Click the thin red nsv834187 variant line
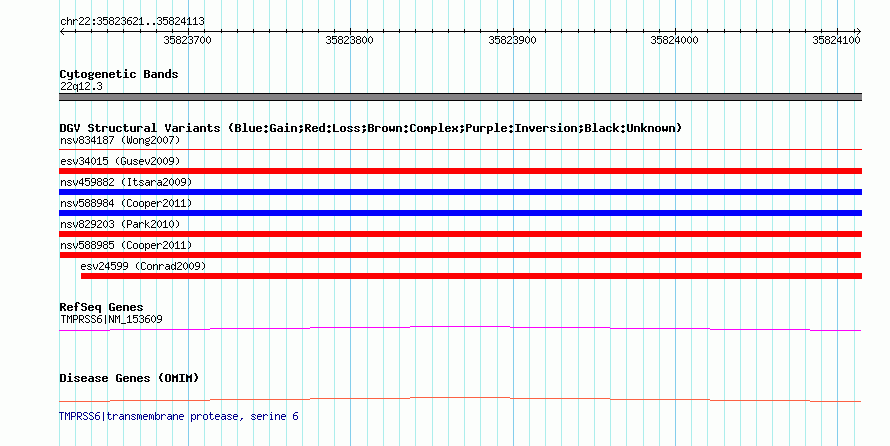 [x=460, y=150]
